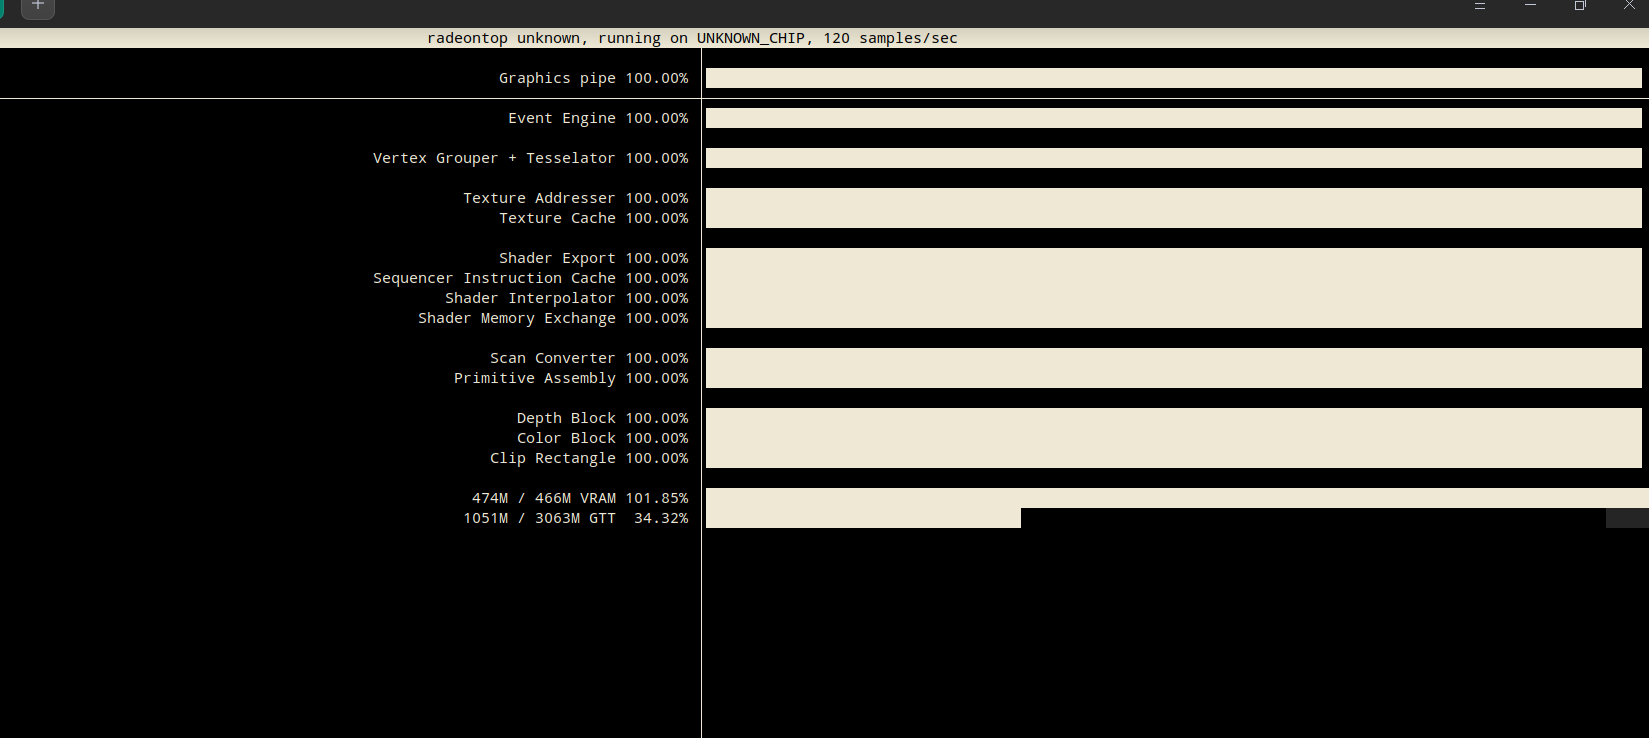Screen dimensions: 1649x738
Task: Click the Texture Cache label
Action: coord(557,218)
